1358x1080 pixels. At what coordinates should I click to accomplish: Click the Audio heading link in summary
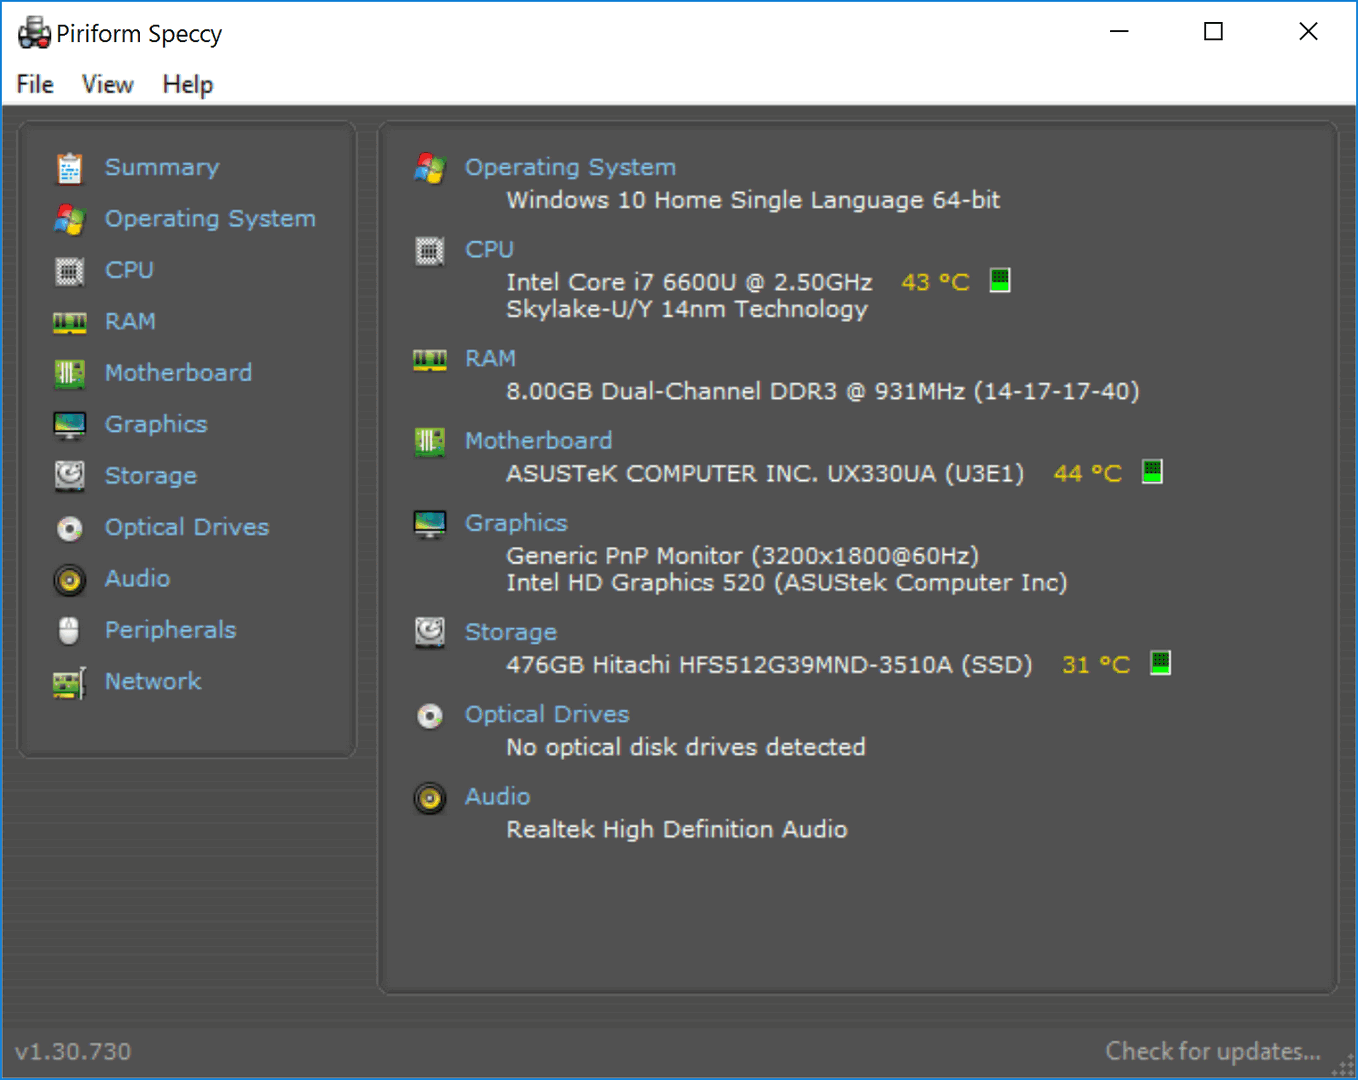pyautogui.click(x=497, y=796)
